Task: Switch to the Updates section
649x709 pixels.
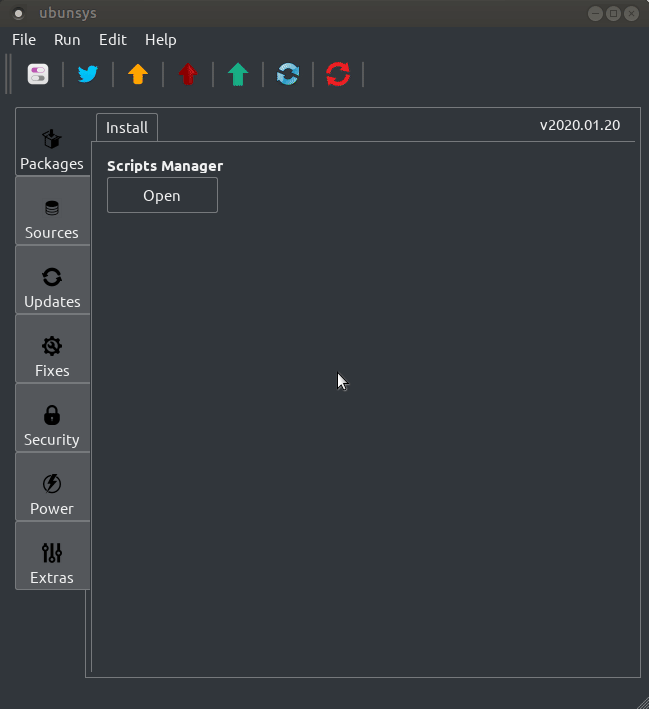Action: (x=52, y=280)
